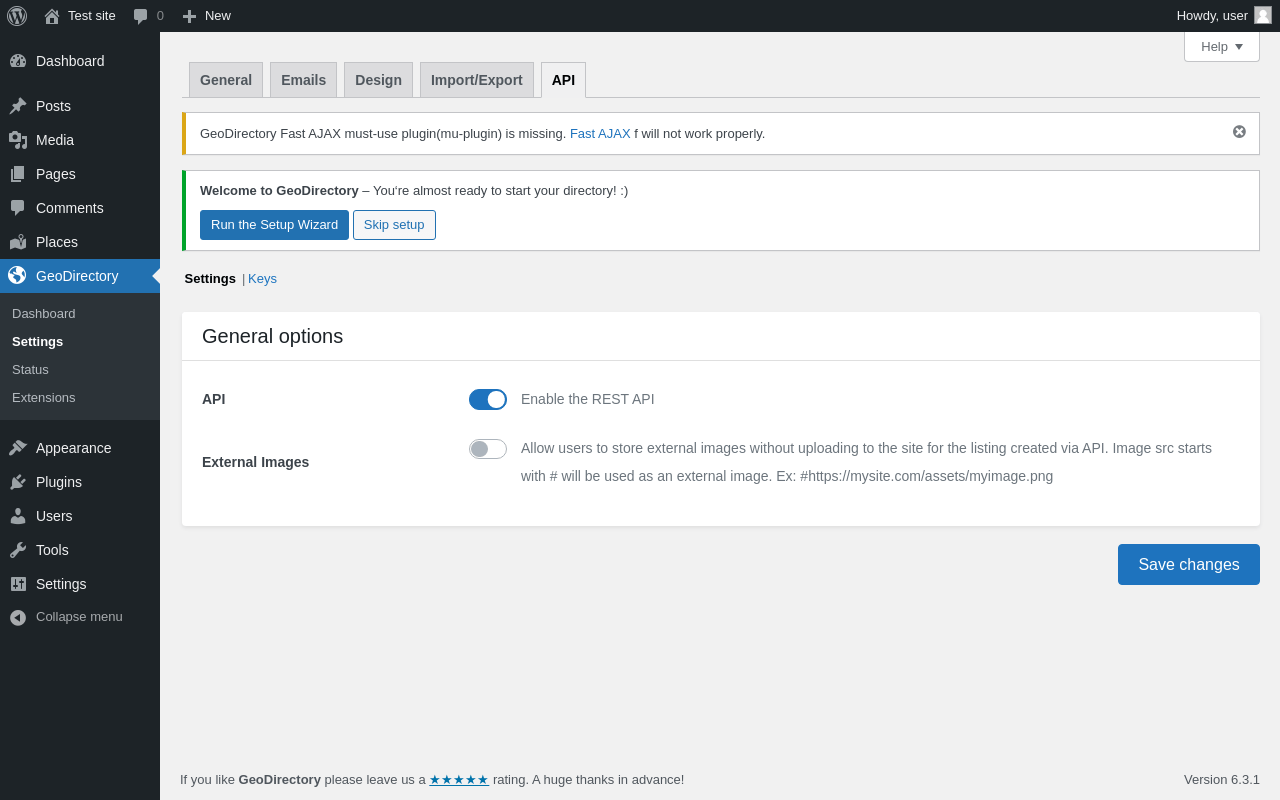
Task: Click the five-star rating link
Action: click(459, 779)
